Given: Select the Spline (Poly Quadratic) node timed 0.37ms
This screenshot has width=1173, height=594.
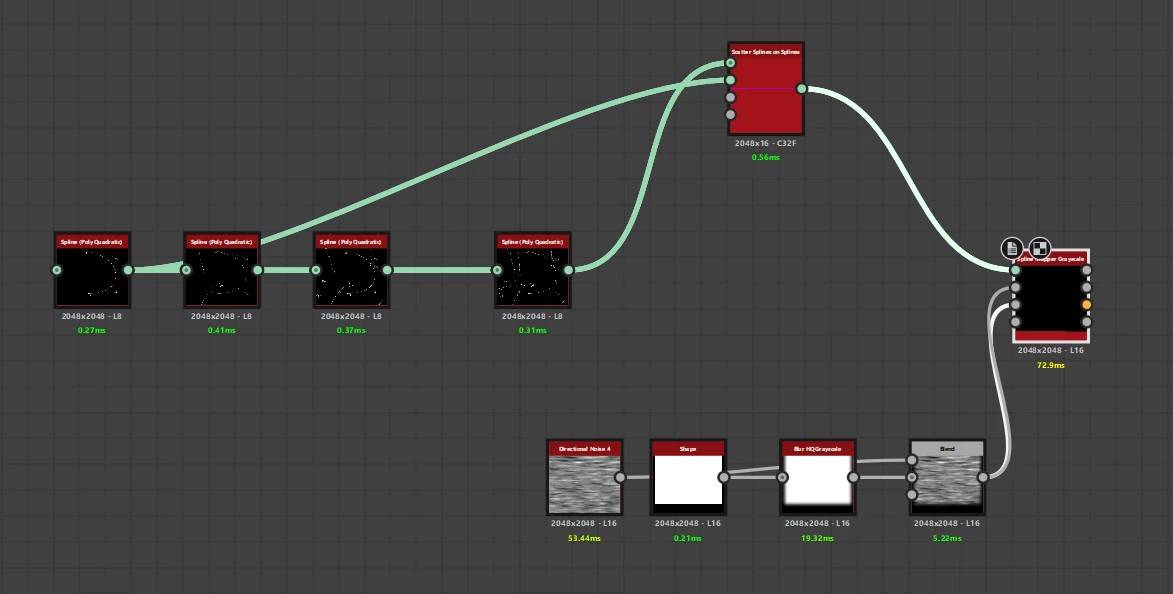Looking at the screenshot, I should click(x=352, y=270).
